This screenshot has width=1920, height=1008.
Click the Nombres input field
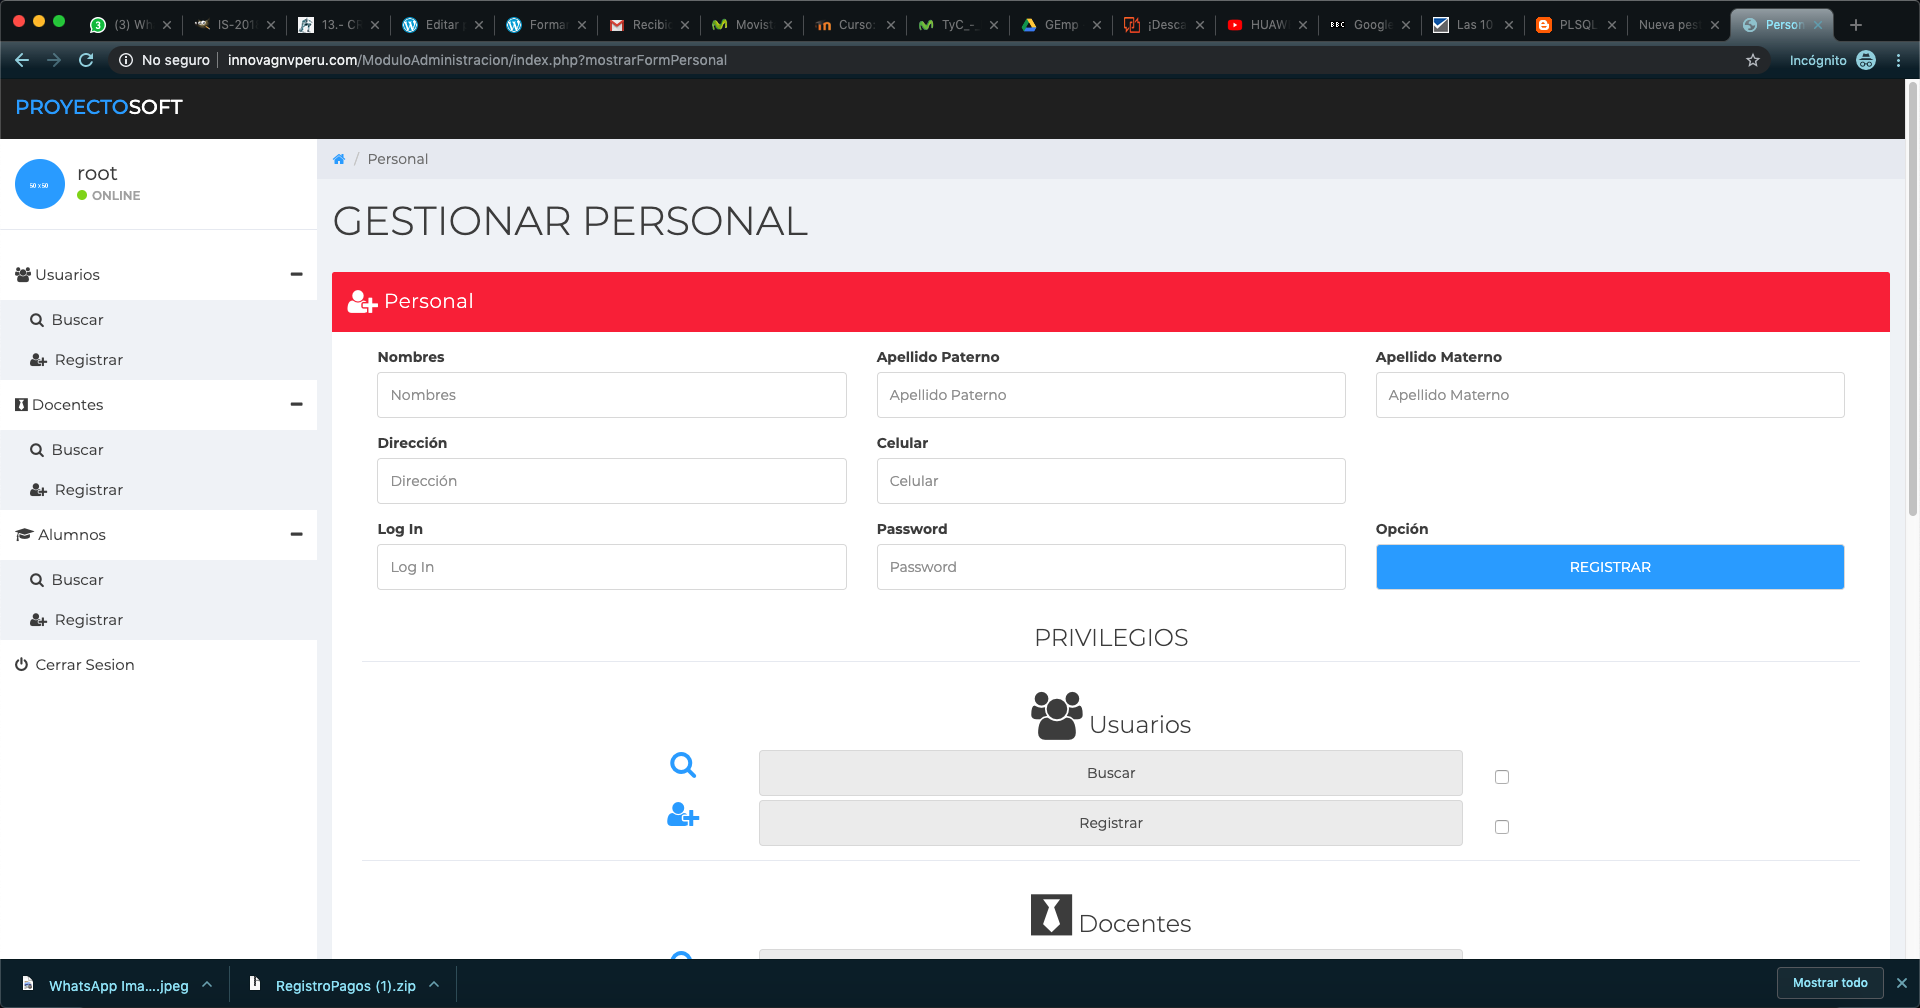coord(611,395)
